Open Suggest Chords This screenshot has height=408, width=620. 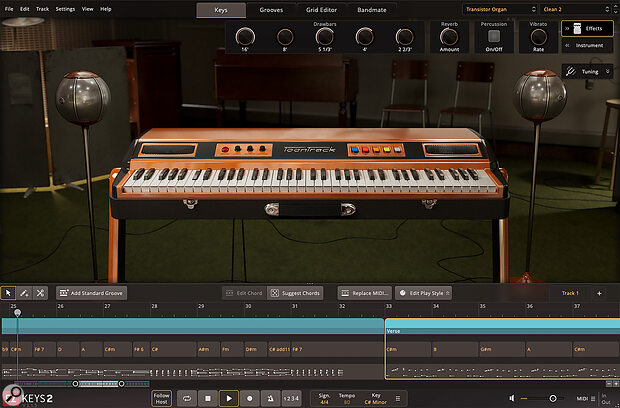click(x=295, y=293)
